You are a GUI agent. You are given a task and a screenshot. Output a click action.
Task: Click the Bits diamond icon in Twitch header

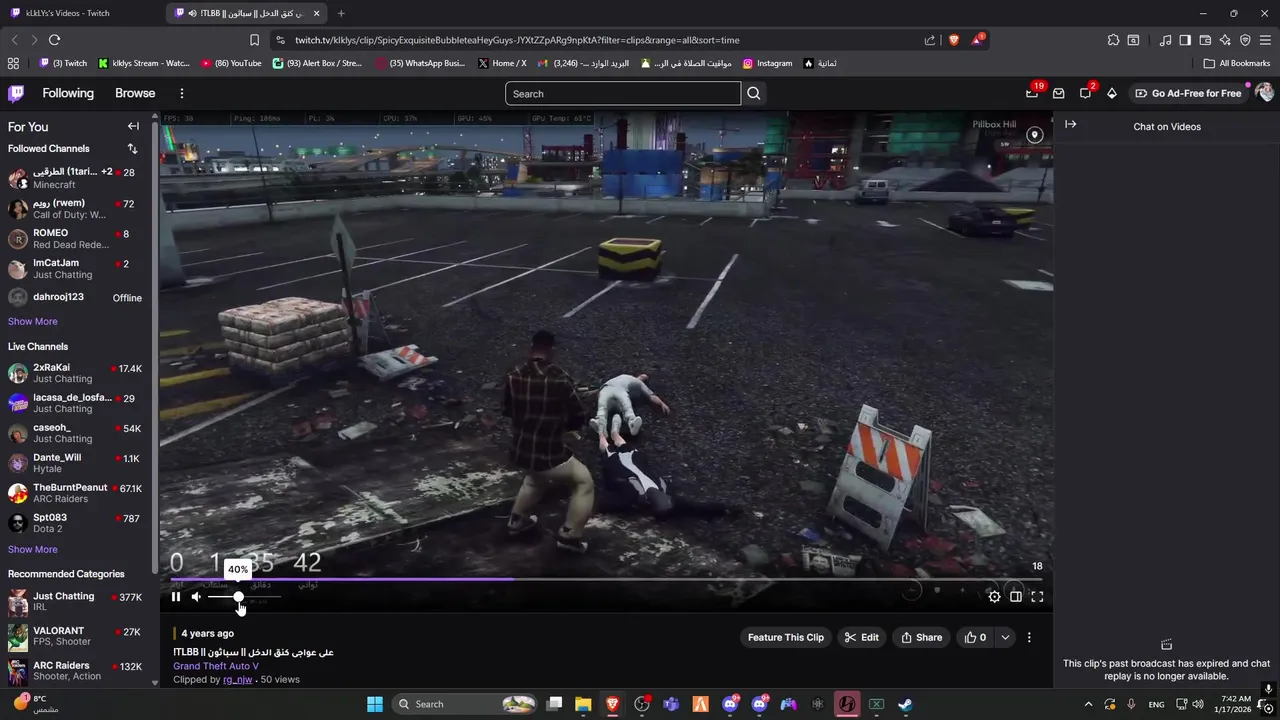1111,93
